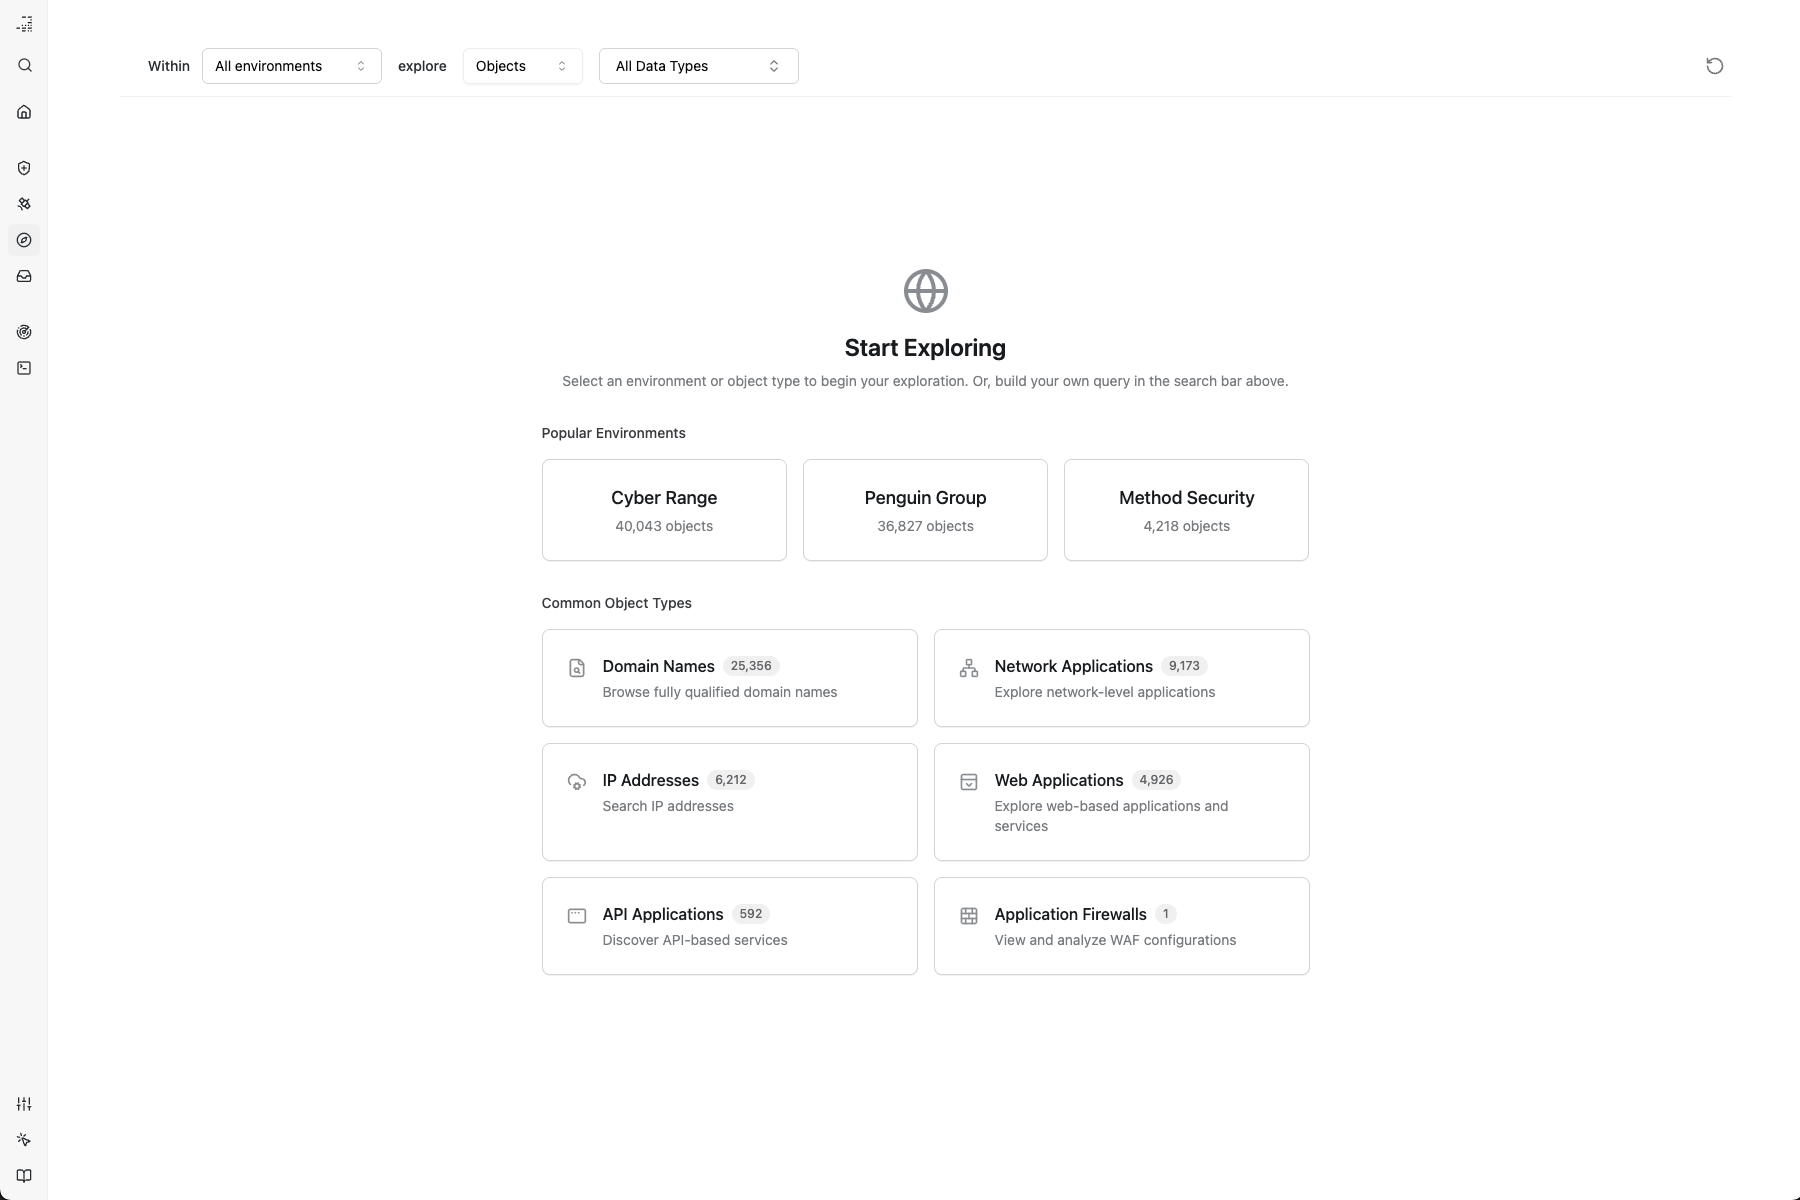1800x1200 pixels.
Task: Open the Objects explore dropdown
Action: [x=522, y=66]
